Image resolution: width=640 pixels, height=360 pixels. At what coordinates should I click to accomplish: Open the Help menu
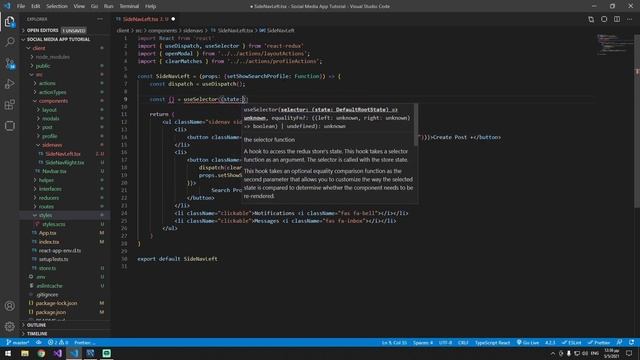click(x=150, y=6)
